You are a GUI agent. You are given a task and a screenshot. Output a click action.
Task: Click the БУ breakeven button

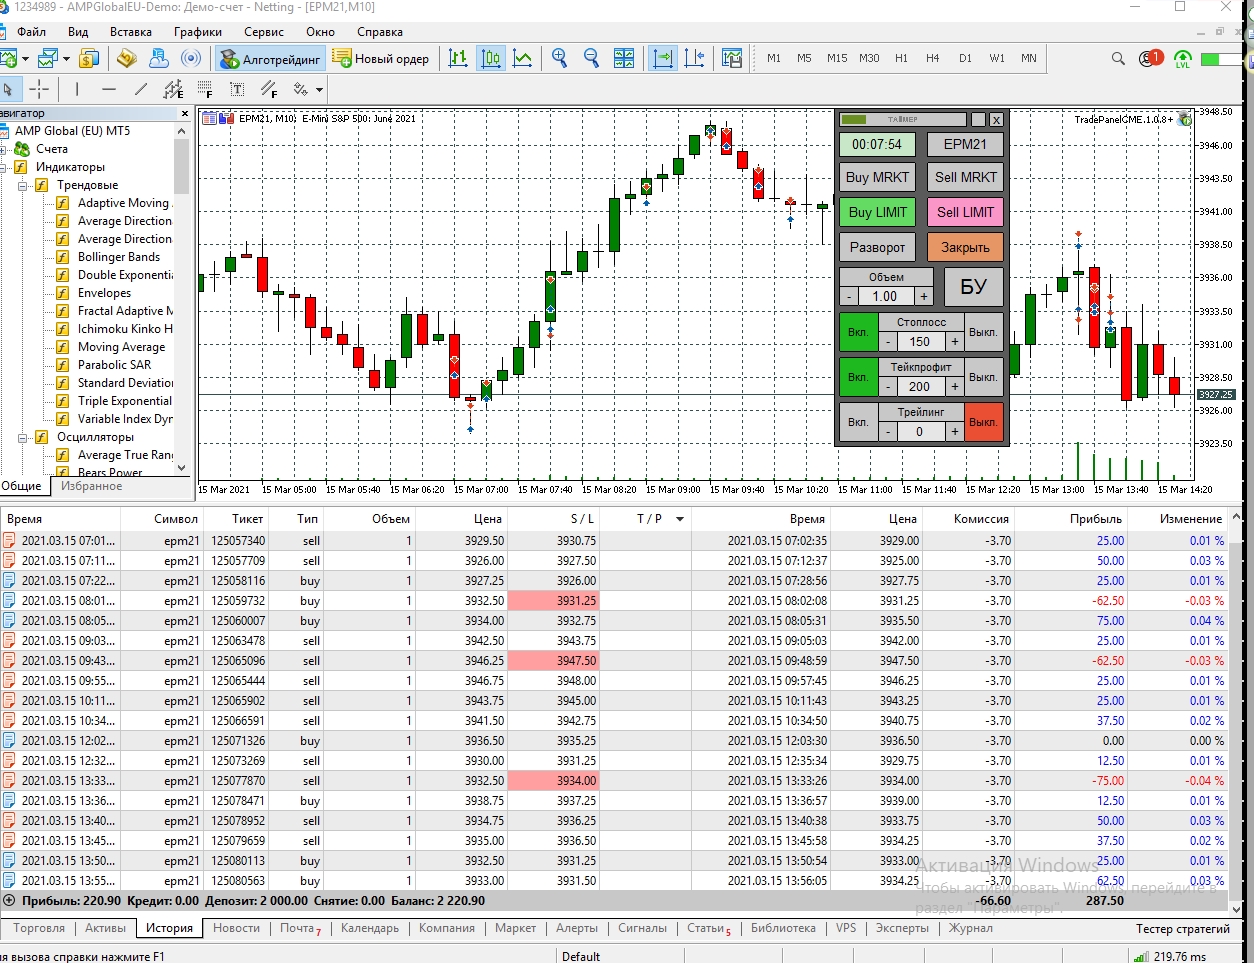973,287
